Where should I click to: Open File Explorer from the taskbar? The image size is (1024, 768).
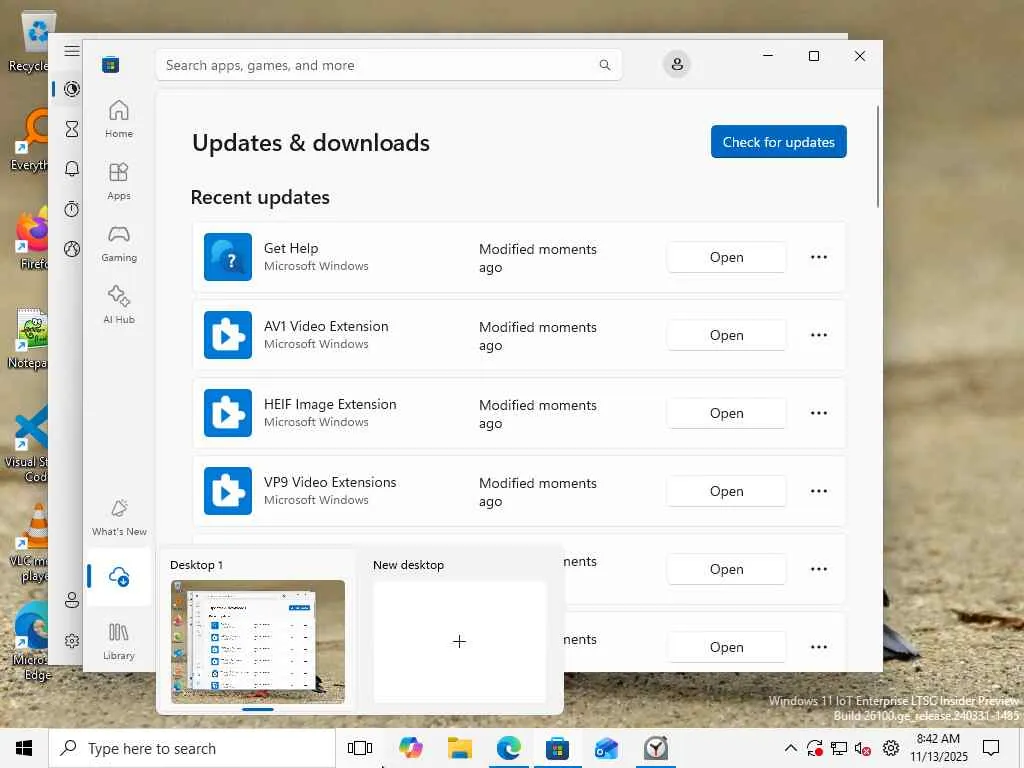460,748
